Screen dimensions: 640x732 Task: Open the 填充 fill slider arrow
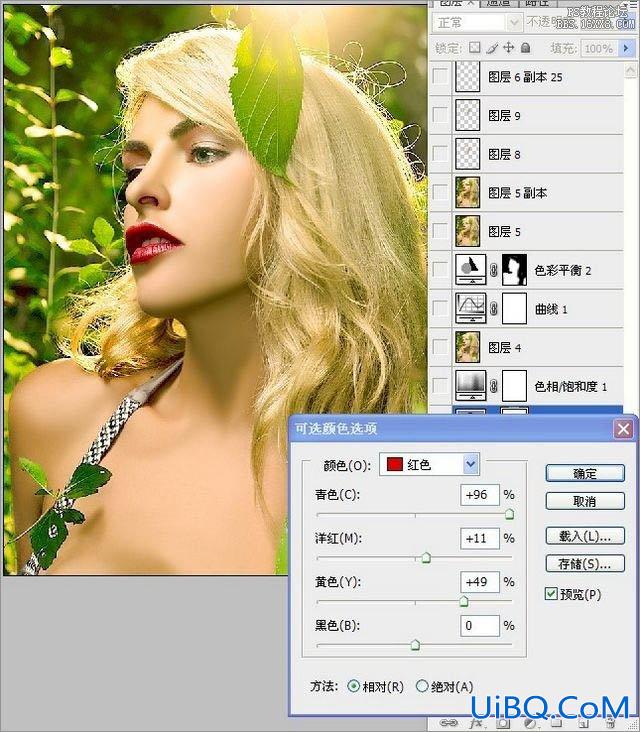626,48
